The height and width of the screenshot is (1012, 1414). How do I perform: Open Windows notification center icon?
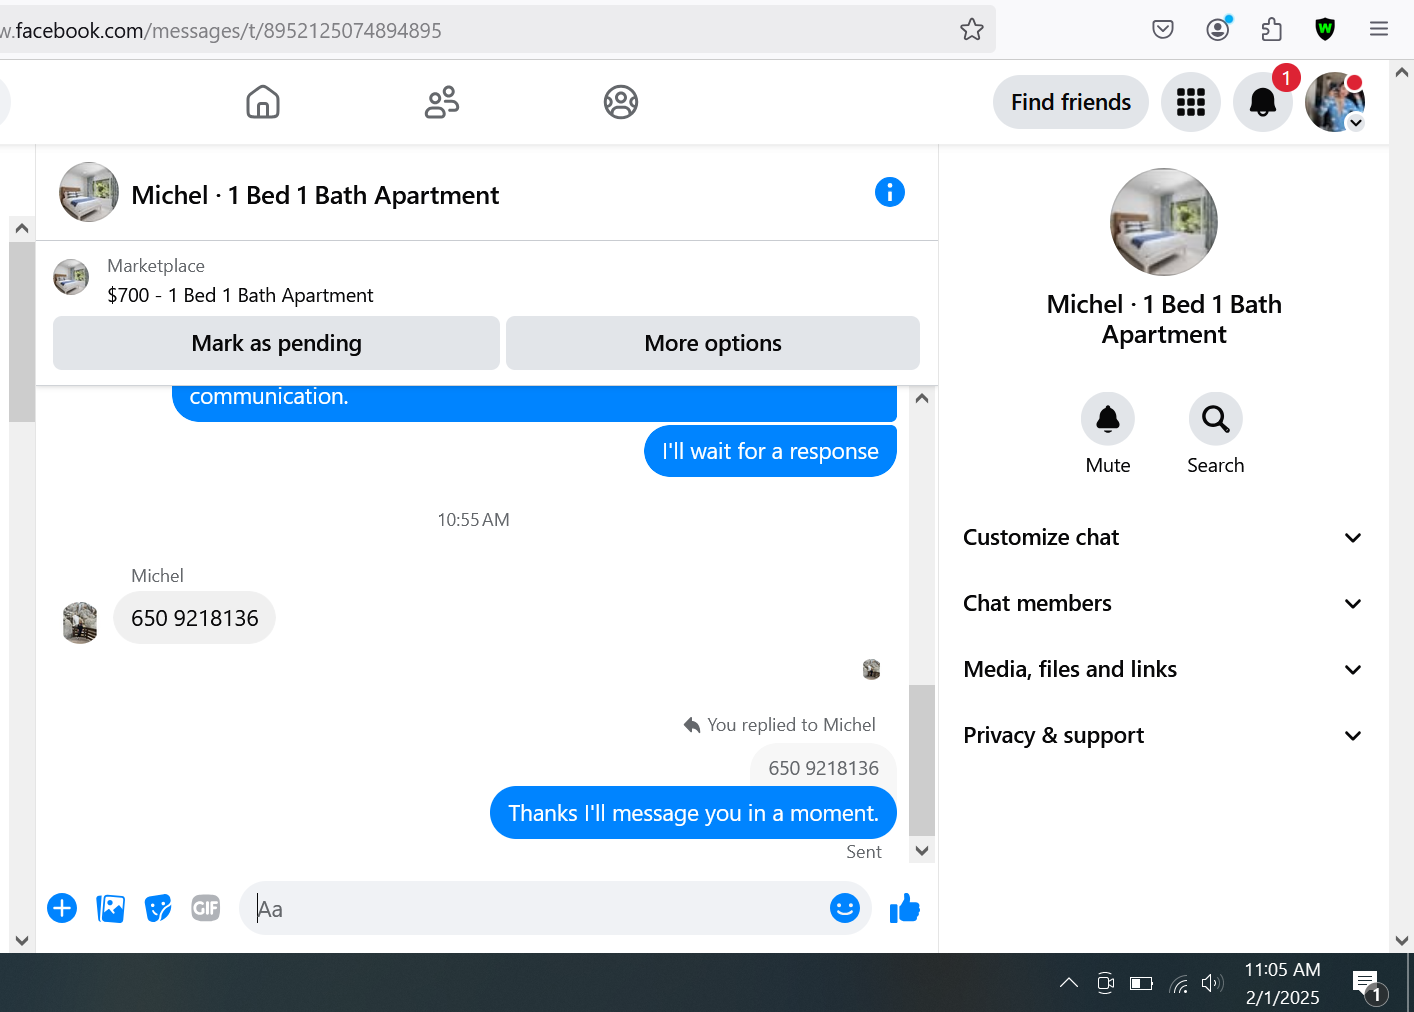pyautogui.click(x=1367, y=984)
